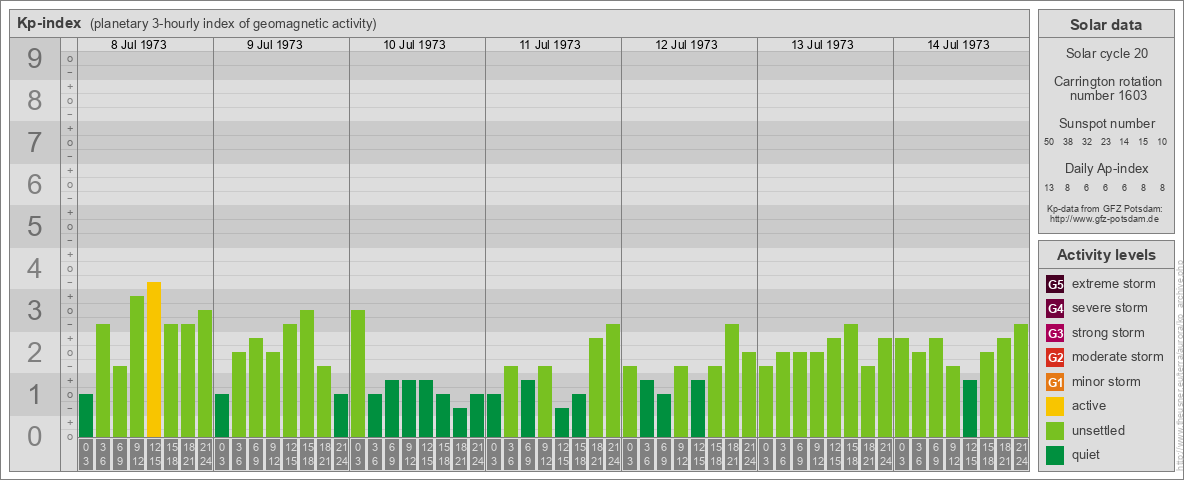Click the Kp scale number 0
Image resolution: width=1184 pixels, height=480 pixels.
pyautogui.click(x=34, y=436)
